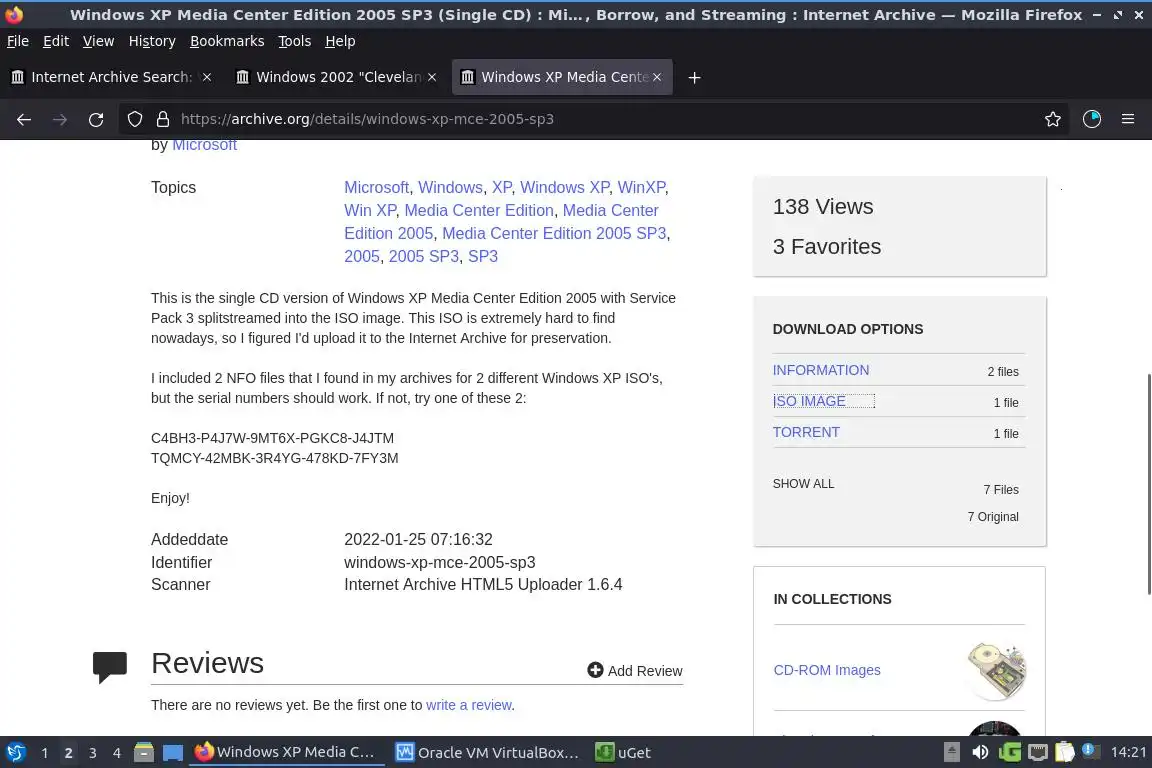Image resolution: width=1152 pixels, height=768 pixels.
Task: Open the tracking protection shield icon
Action: 134,119
